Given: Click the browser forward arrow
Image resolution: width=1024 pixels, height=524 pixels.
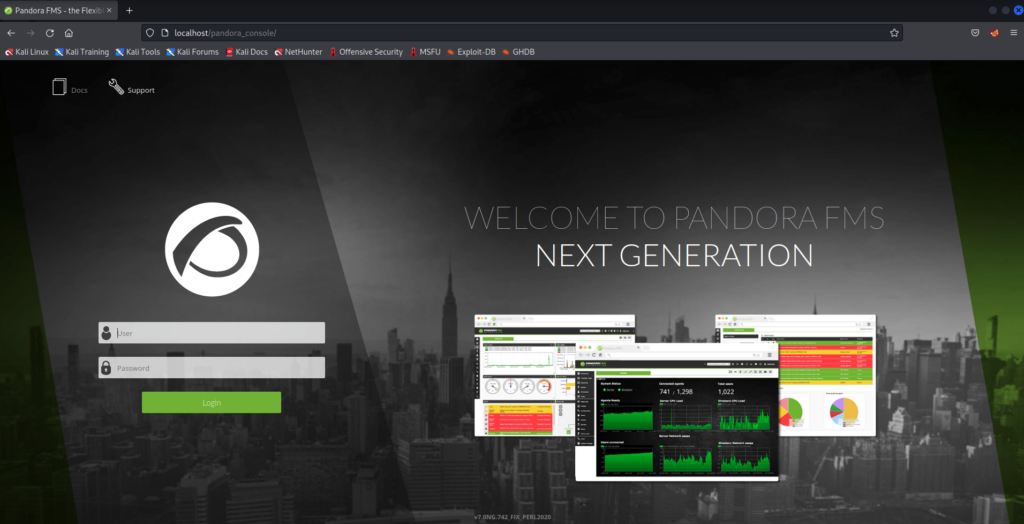Looking at the screenshot, I should [30, 33].
